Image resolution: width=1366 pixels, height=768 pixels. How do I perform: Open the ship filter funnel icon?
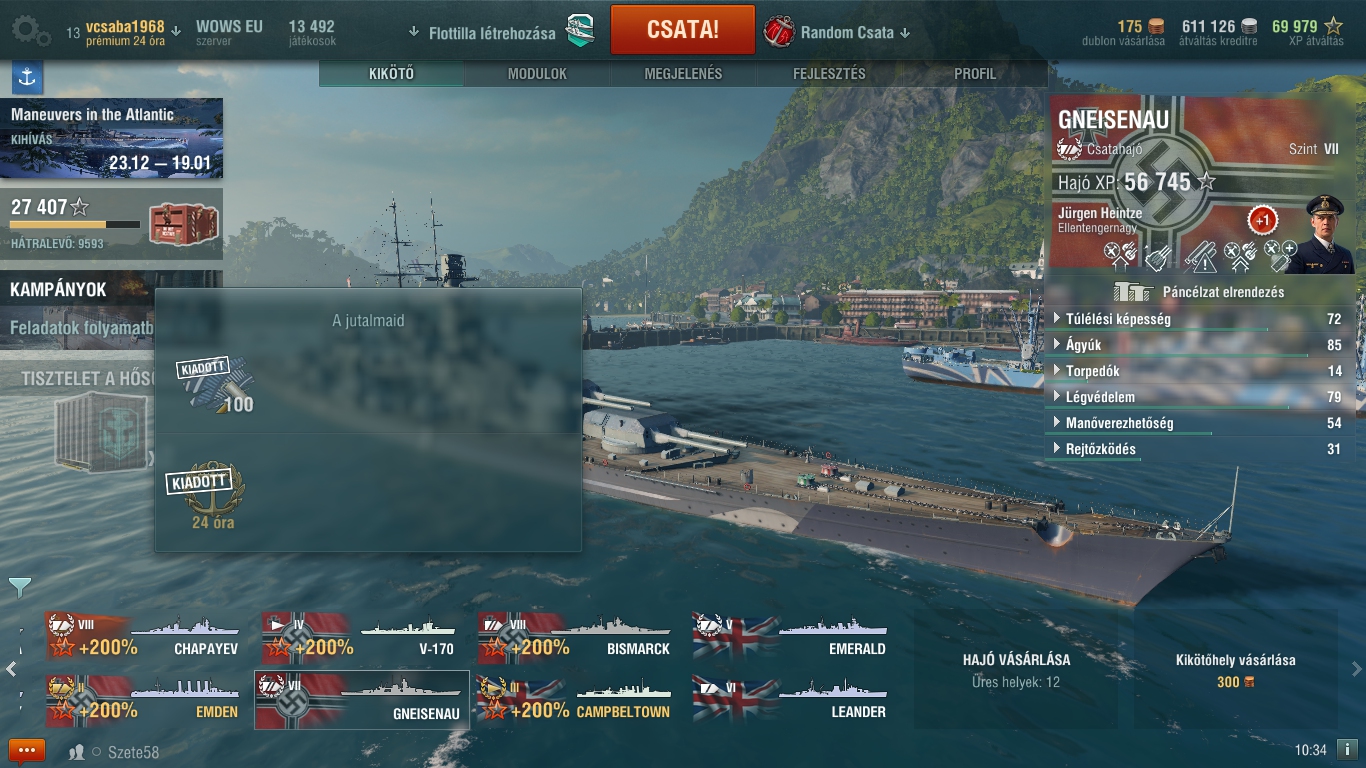19,586
